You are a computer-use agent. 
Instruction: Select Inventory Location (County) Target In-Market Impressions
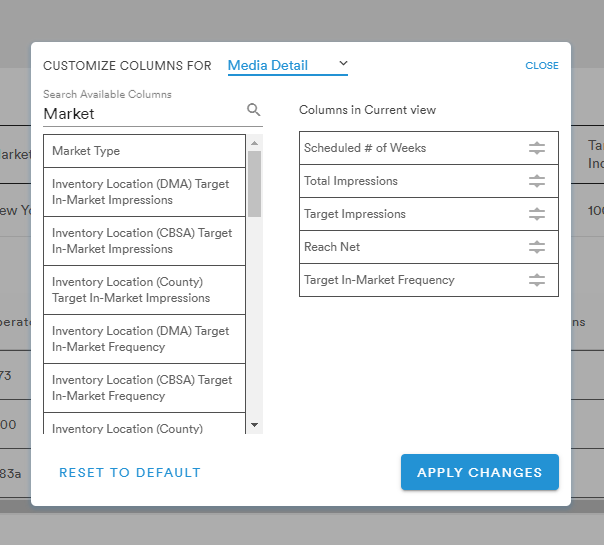tap(144, 290)
